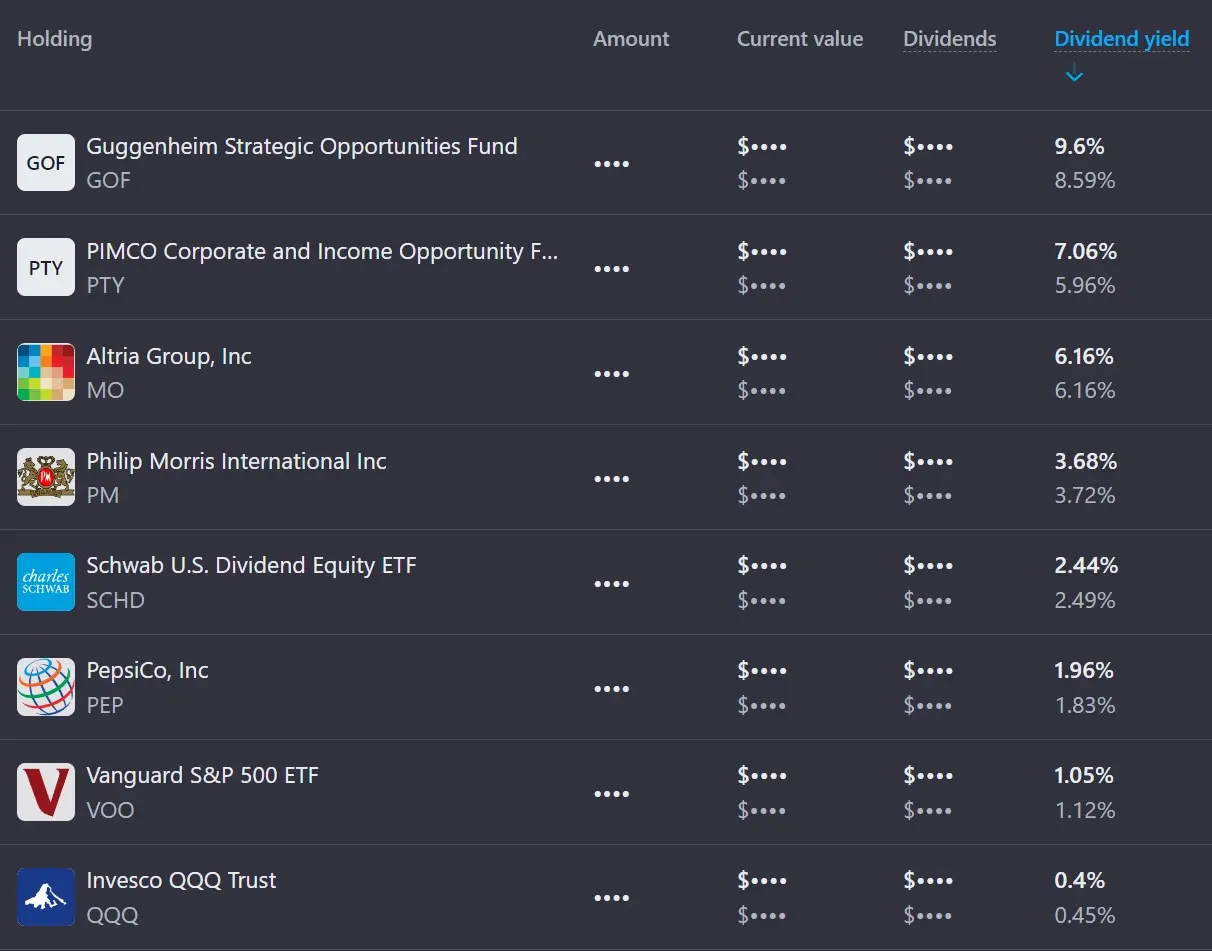Viewport: 1212px width, 951px height.
Task: Open Altria Group, Inc holding
Action: (169, 356)
